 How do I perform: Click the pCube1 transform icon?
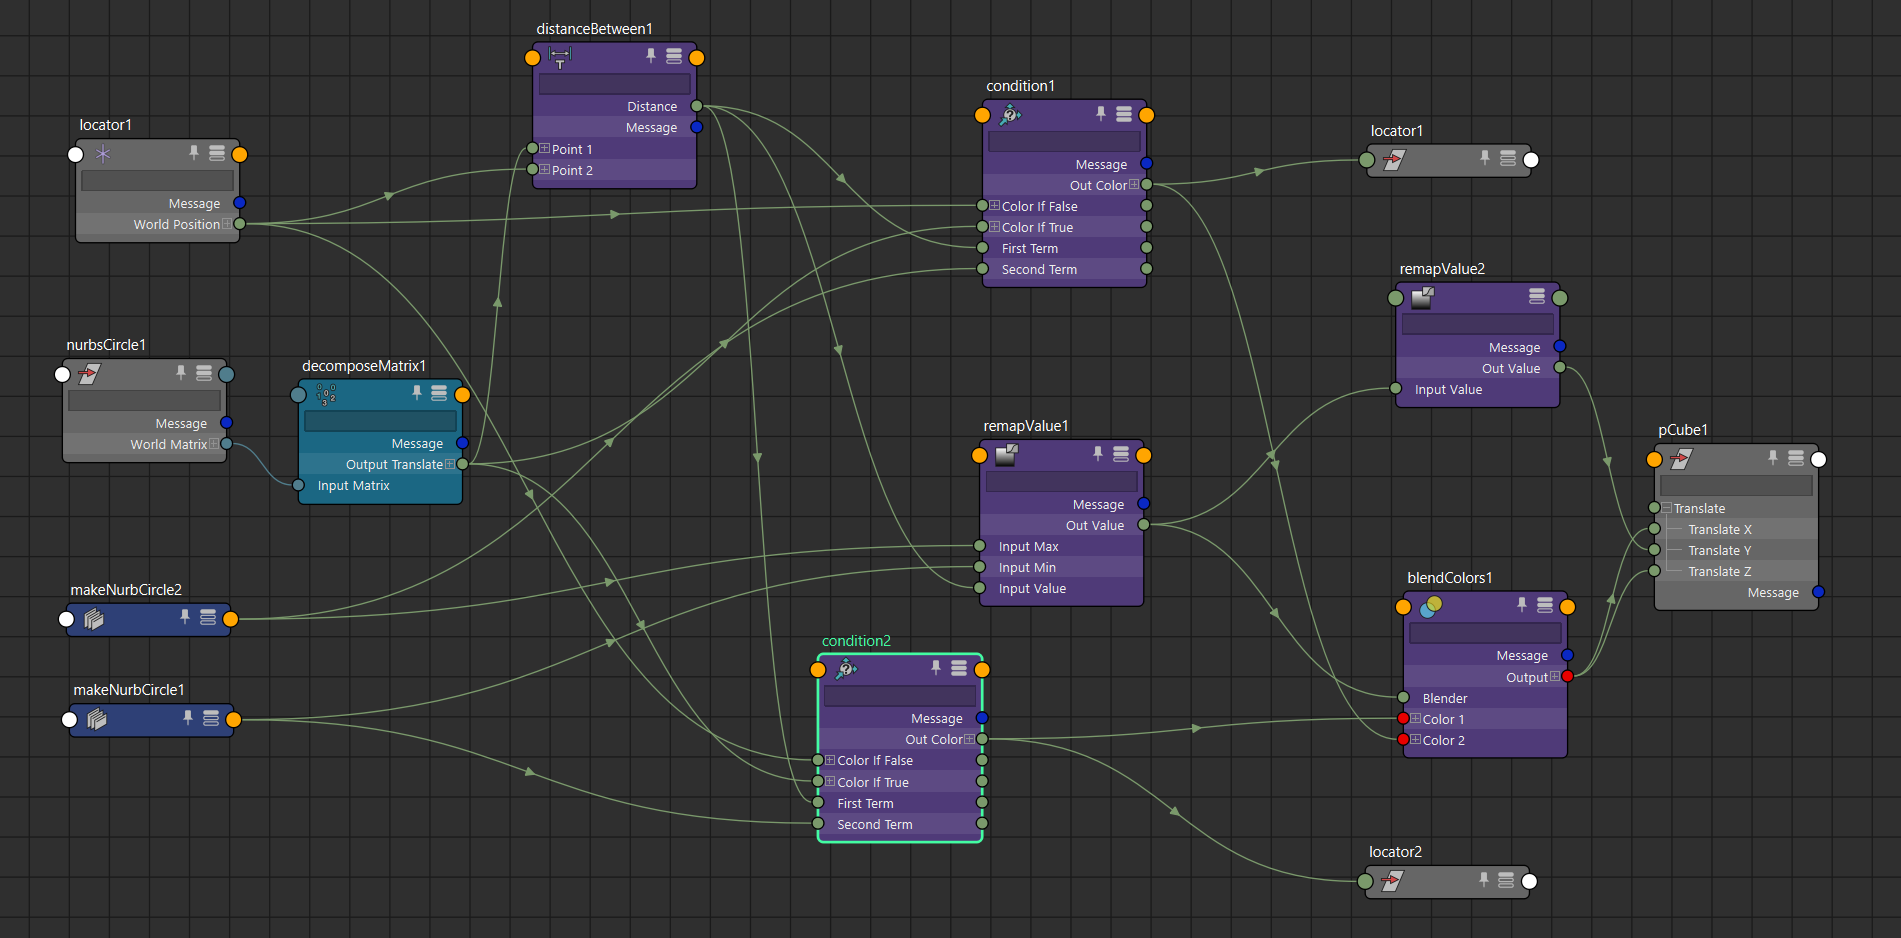(x=1681, y=459)
